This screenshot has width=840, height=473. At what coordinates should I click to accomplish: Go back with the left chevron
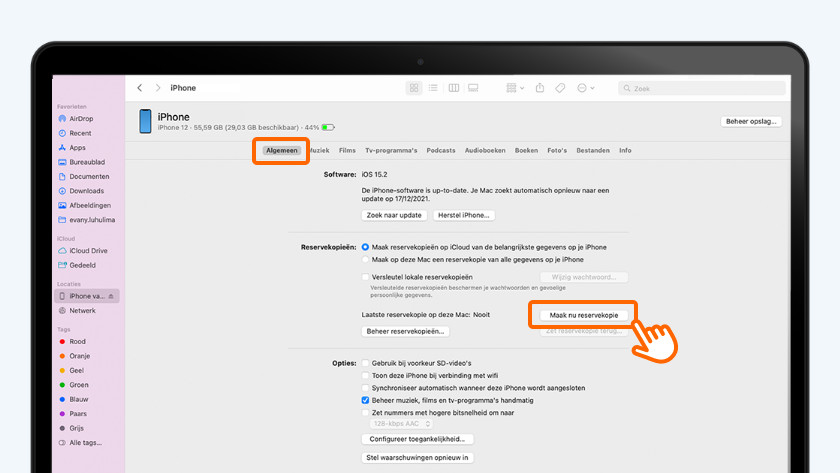tap(140, 88)
